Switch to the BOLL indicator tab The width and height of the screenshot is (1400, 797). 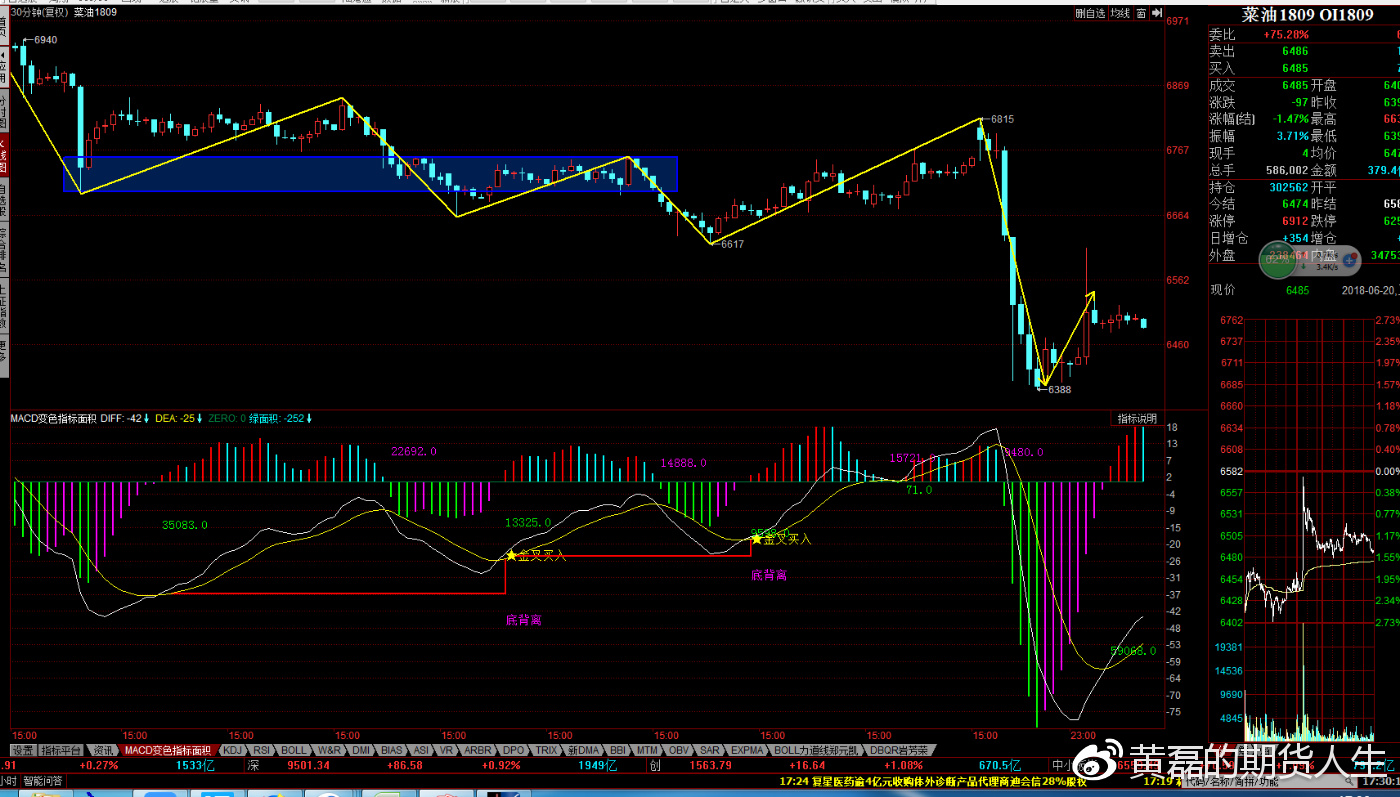pyautogui.click(x=294, y=750)
